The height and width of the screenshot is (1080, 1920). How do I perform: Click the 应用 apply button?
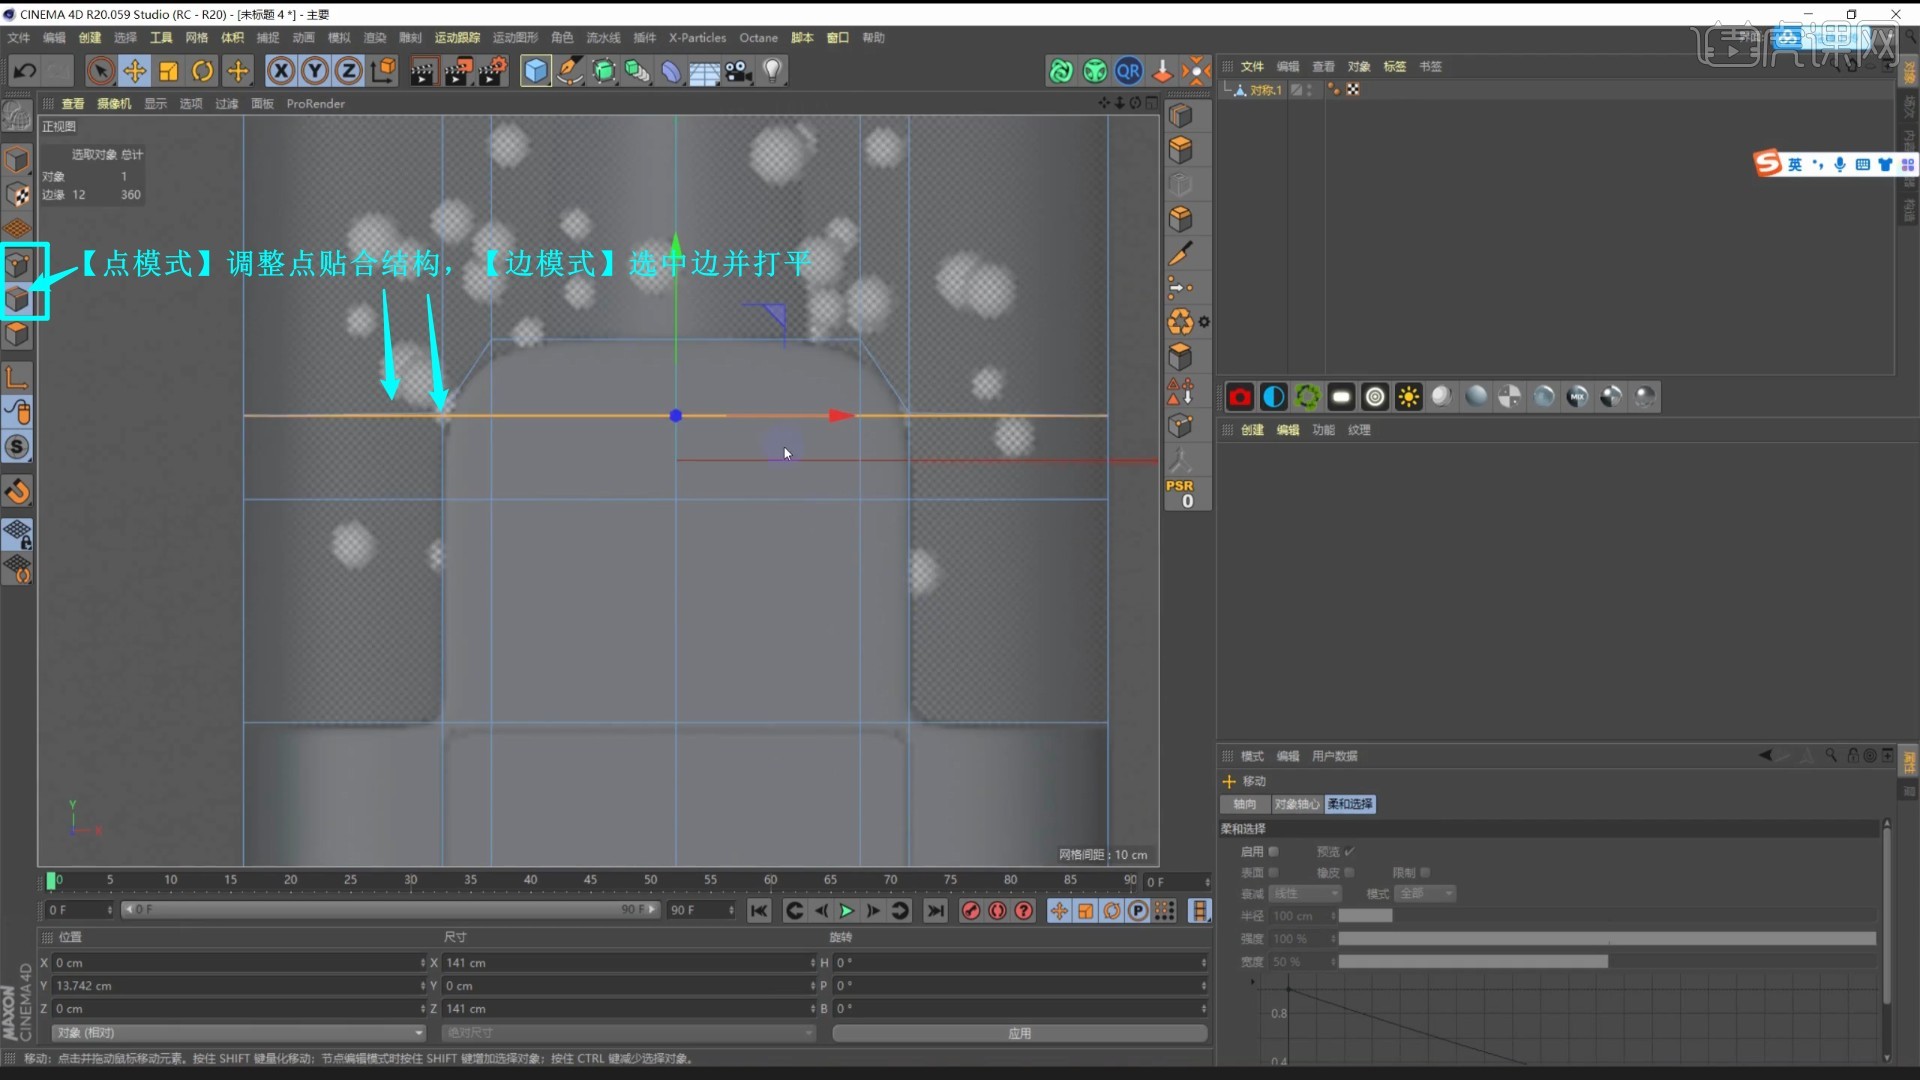coord(1018,1033)
